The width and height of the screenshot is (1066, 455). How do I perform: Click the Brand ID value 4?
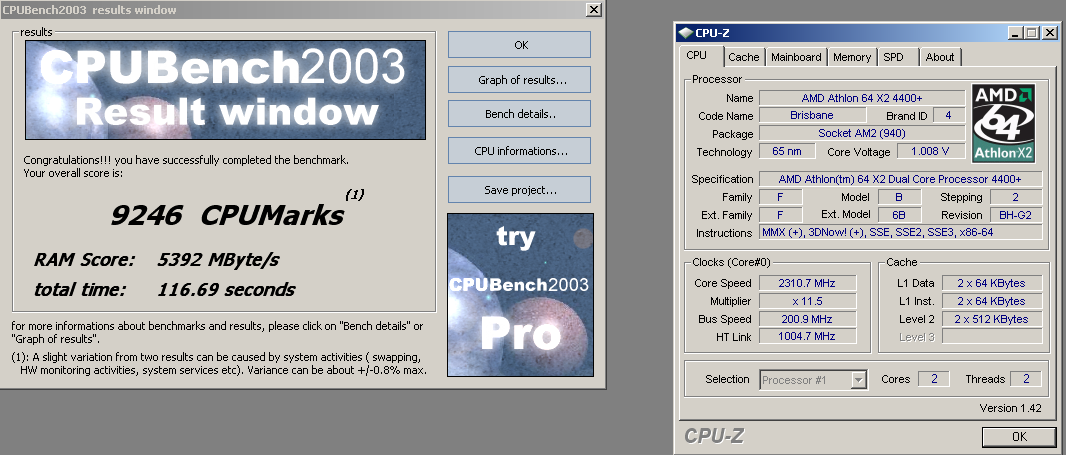point(948,116)
